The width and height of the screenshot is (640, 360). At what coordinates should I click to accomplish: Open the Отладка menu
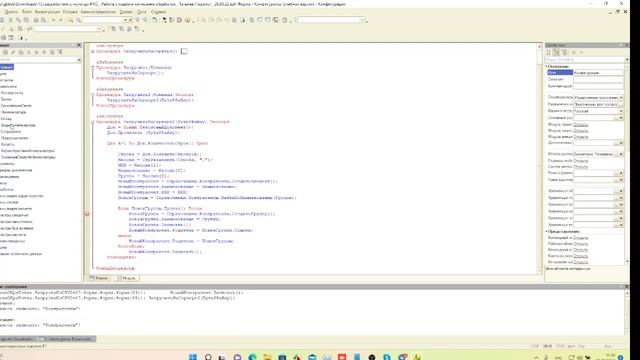pos(70,12)
